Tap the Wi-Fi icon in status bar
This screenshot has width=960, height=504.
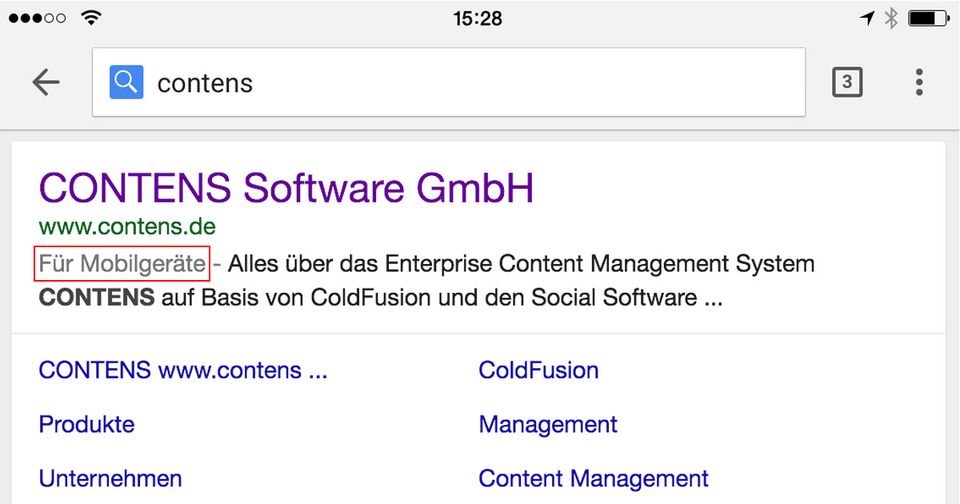(x=92, y=18)
